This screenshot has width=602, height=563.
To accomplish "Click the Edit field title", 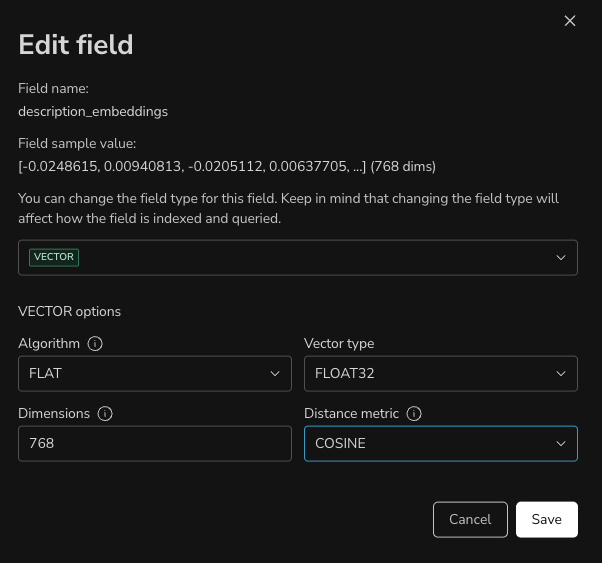I will (x=76, y=45).
